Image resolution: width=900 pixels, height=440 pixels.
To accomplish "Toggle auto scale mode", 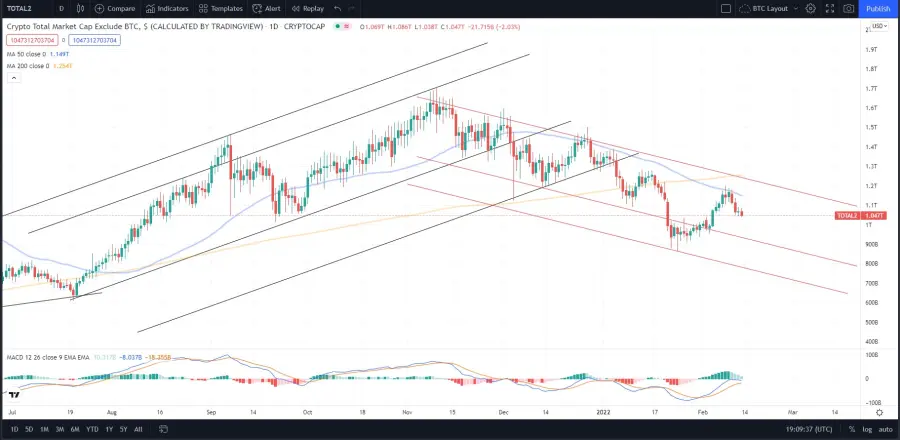I will coord(884,429).
